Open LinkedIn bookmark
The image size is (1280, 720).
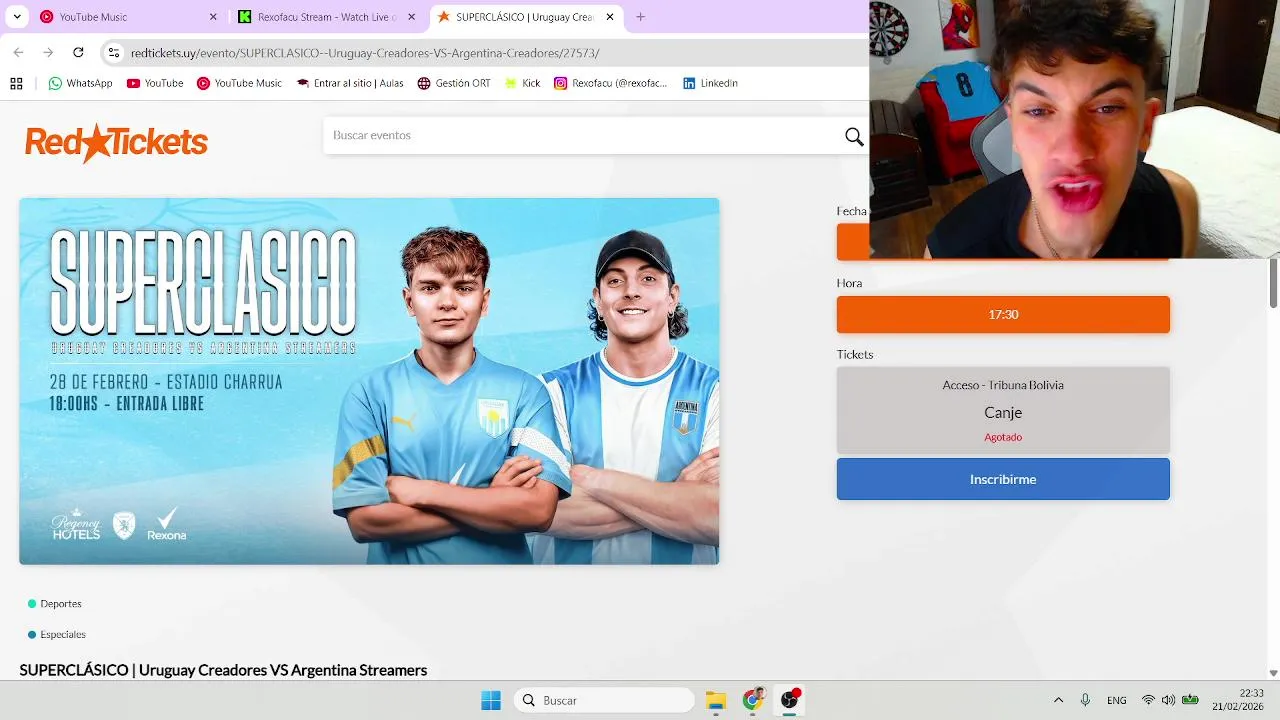tap(710, 83)
